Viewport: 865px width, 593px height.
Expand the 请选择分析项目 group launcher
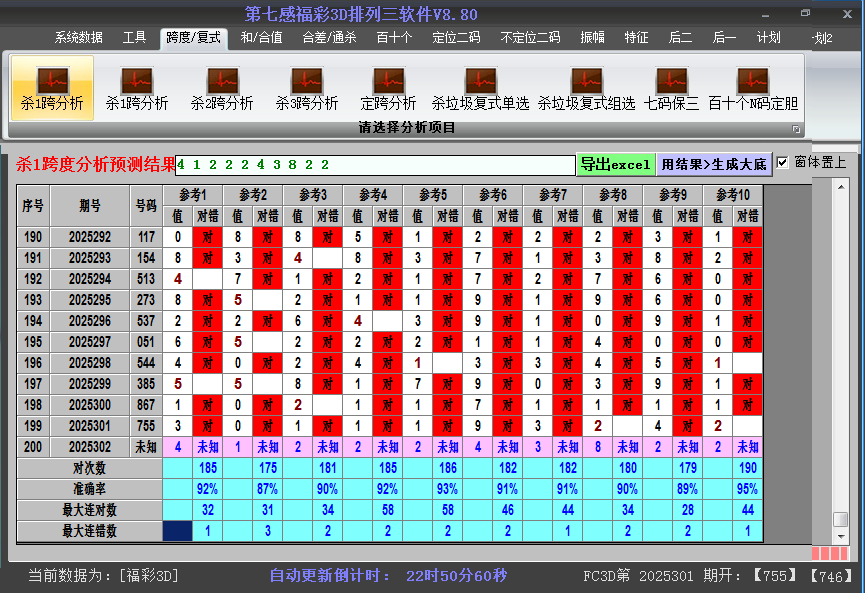point(797,129)
